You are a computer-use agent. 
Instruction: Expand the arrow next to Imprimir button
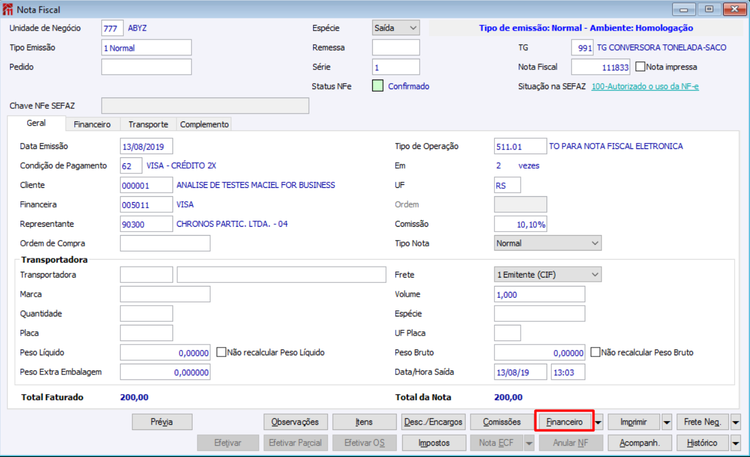click(x=667, y=422)
